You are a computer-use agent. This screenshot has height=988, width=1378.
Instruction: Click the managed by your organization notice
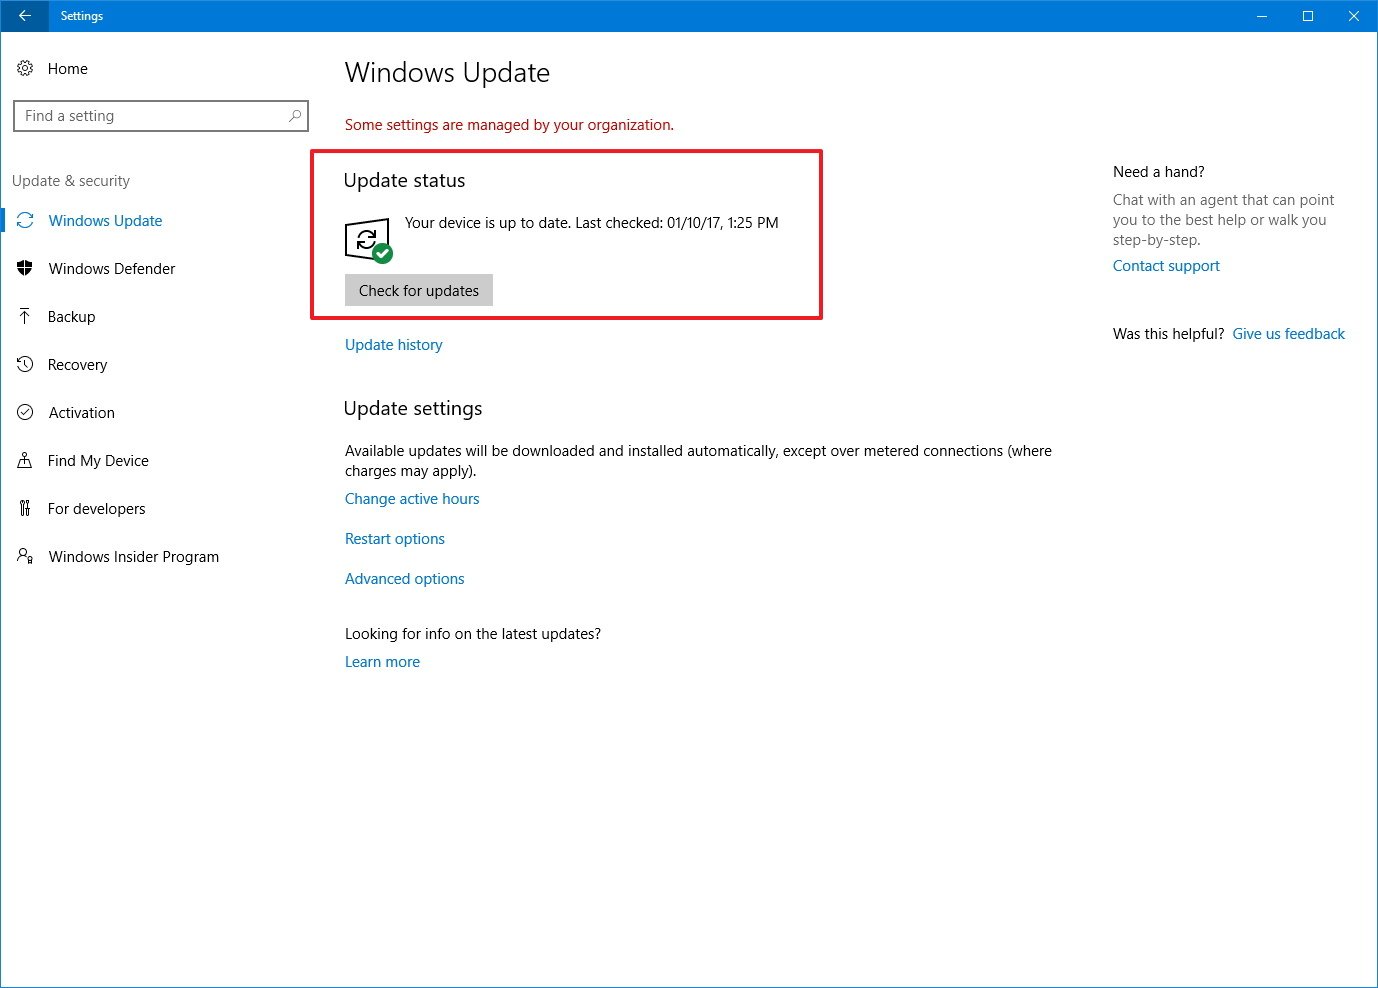click(509, 124)
